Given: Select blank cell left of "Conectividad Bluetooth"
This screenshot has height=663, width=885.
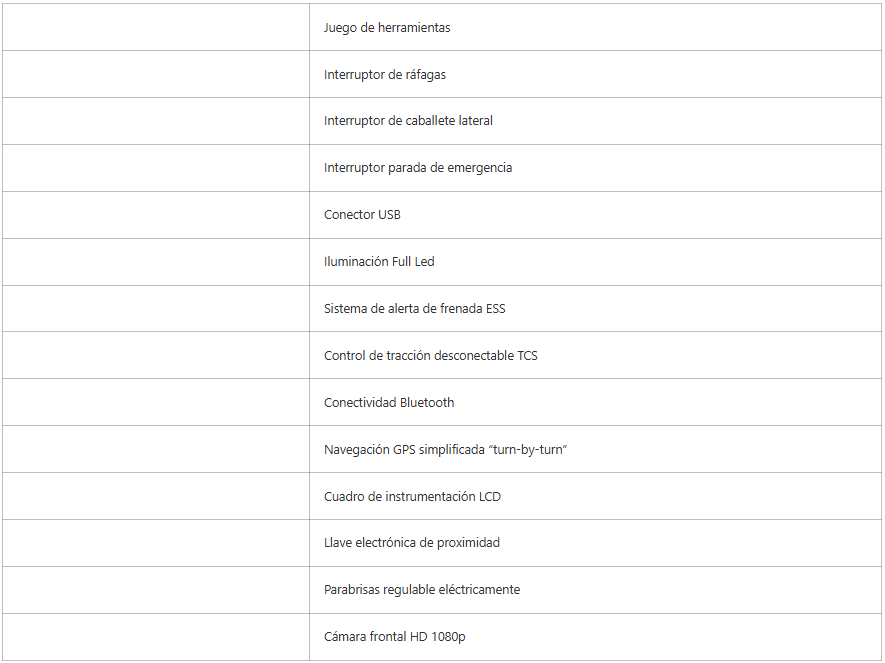Looking at the screenshot, I should click(156, 403).
